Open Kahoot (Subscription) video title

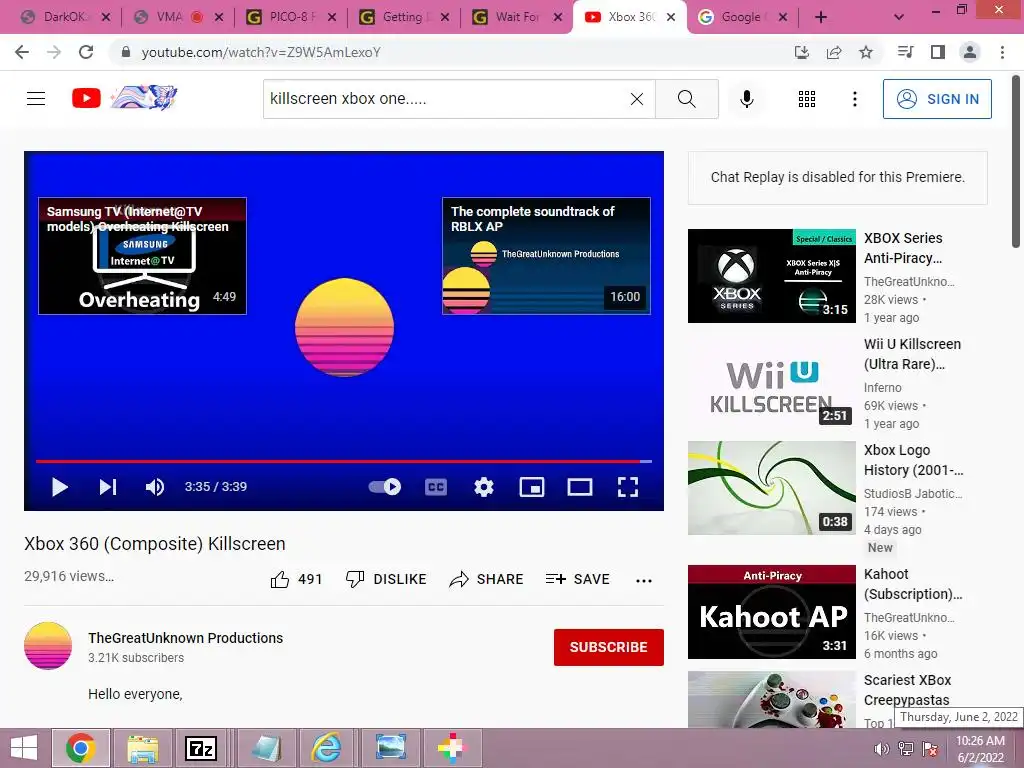[913, 584]
